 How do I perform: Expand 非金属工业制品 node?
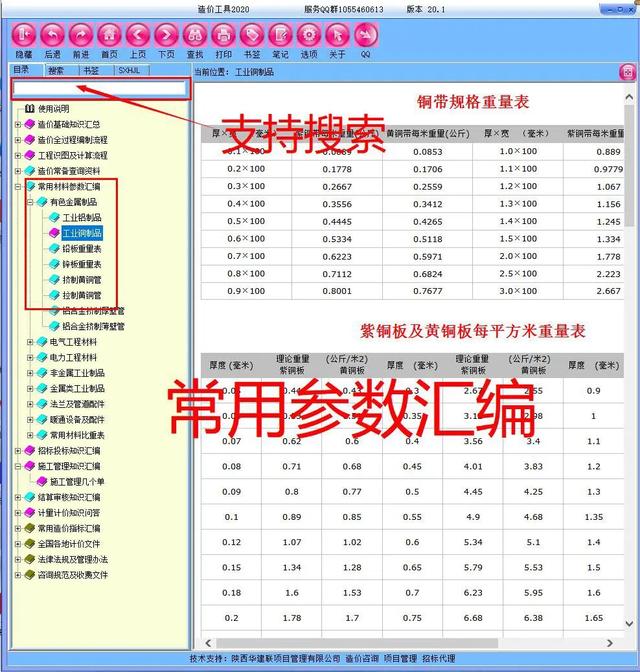(x=30, y=373)
